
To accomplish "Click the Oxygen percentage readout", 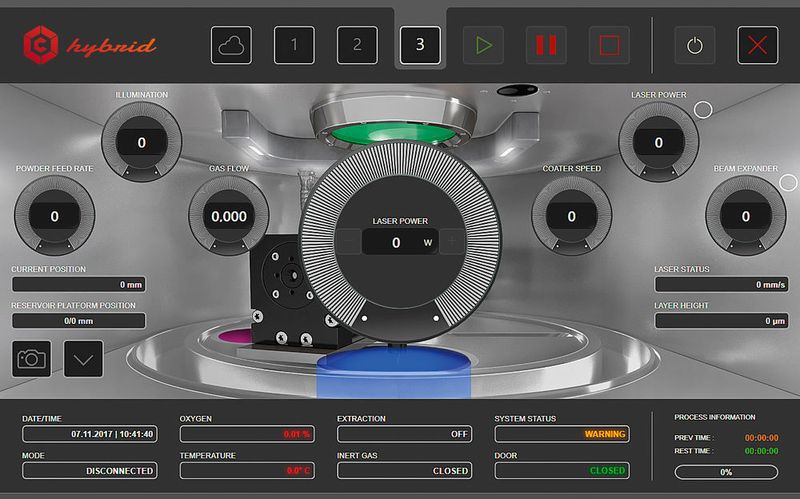I will pos(247,434).
